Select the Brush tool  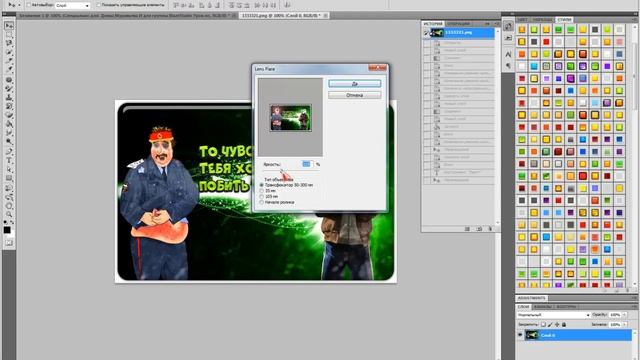pos(9,89)
